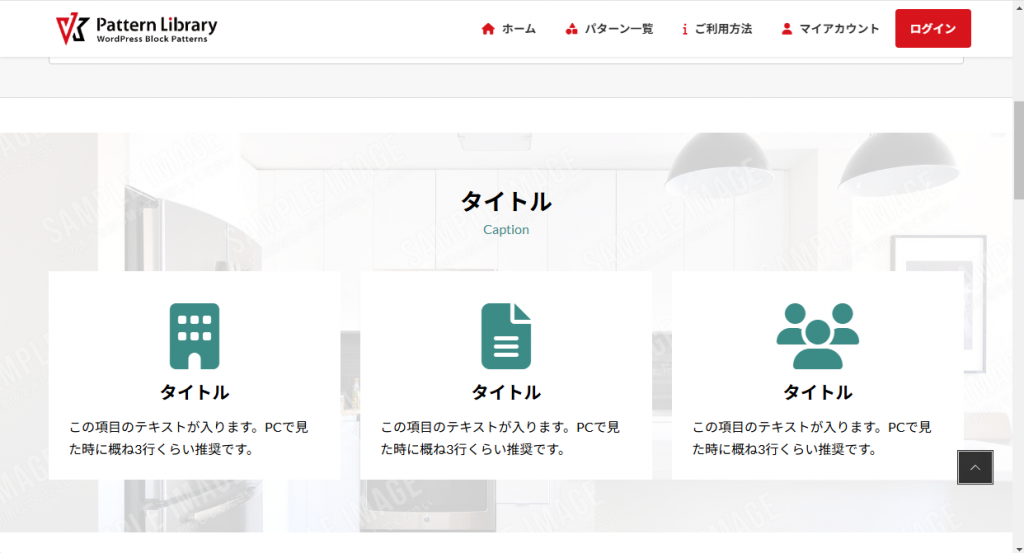Open the マイアカウント text link

click(x=839, y=29)
